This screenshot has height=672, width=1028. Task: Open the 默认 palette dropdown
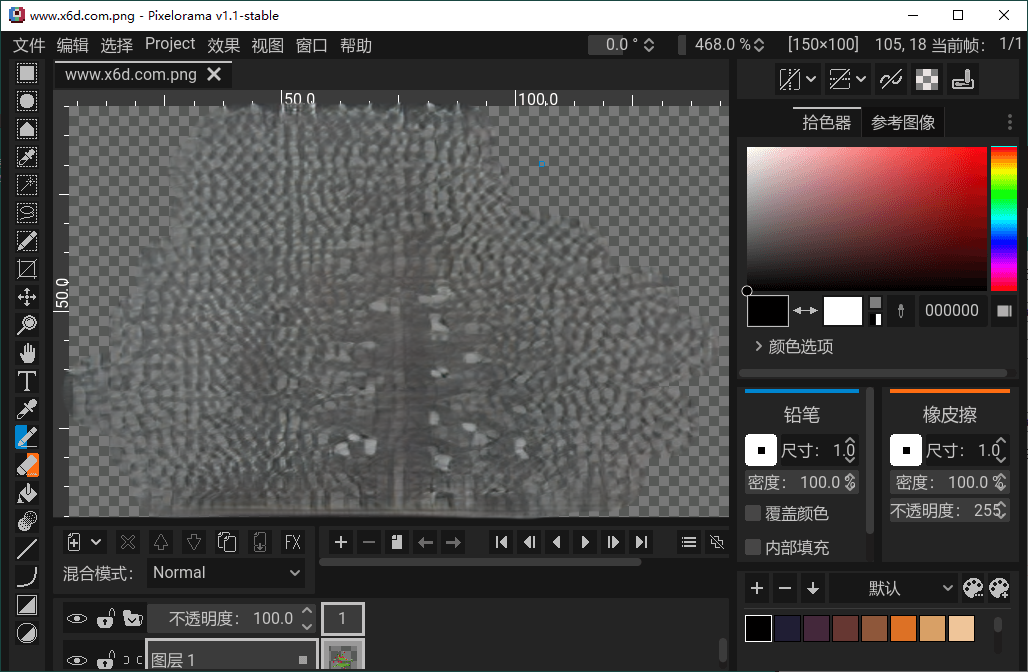click(892, 588)
